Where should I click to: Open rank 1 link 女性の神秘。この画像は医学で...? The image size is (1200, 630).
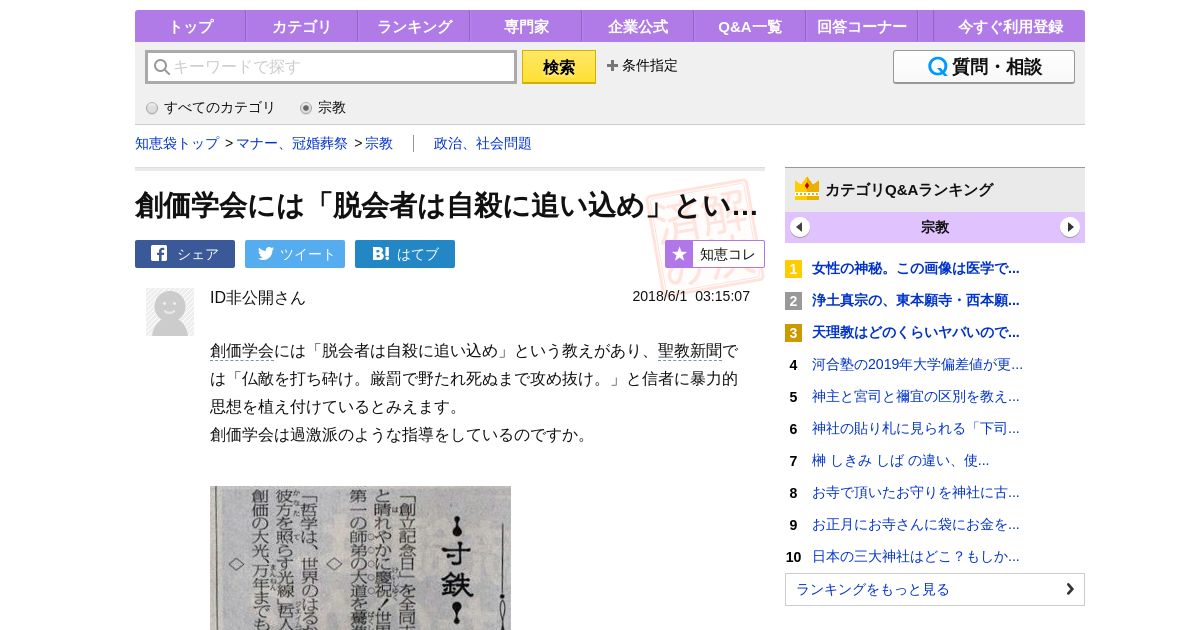916,268
